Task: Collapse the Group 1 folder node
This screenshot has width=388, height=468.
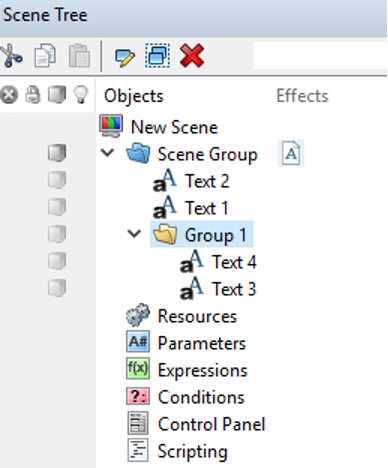Action: click(x=134, y=234)
